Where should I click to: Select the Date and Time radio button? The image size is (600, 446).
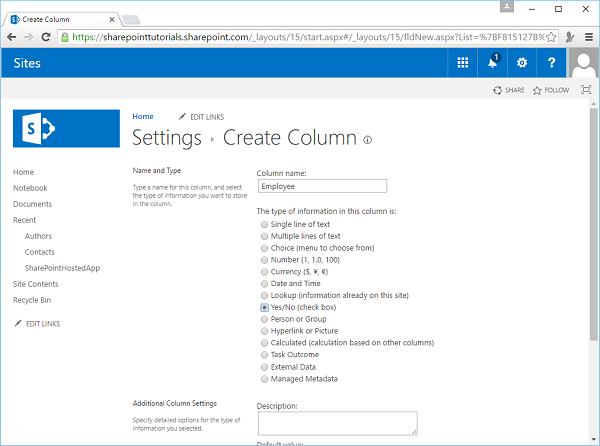[264, 284]
